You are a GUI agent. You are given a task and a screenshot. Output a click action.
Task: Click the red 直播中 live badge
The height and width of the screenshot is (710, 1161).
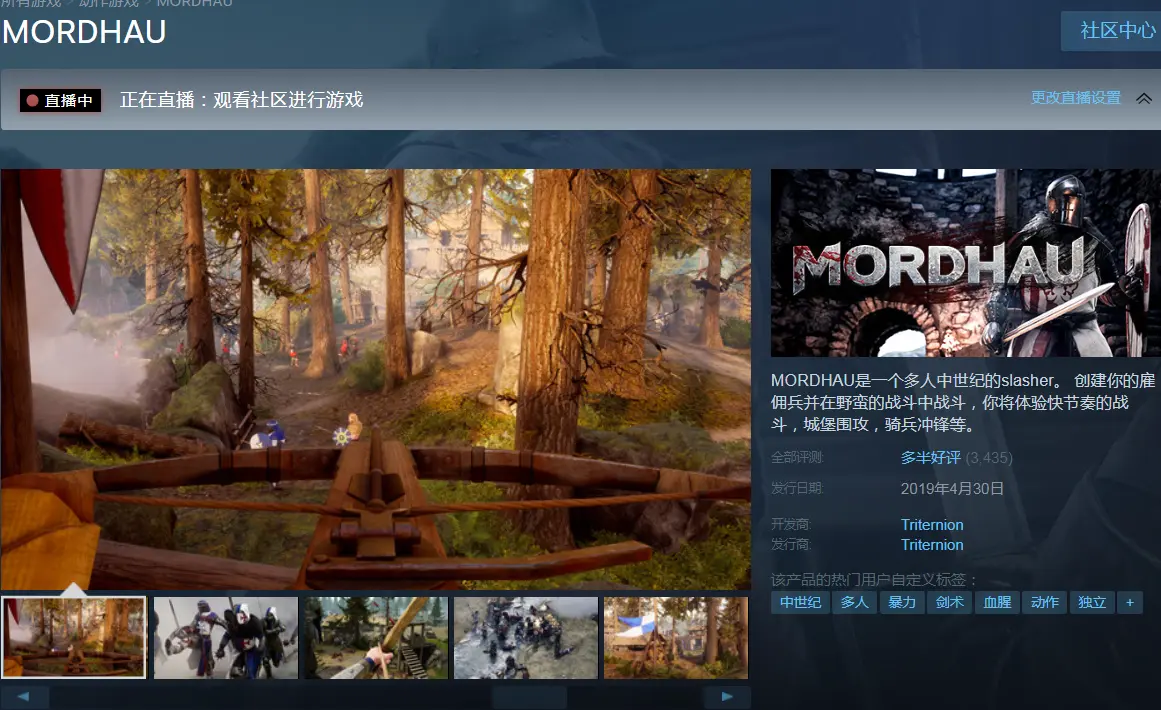[x=60, y=100]
